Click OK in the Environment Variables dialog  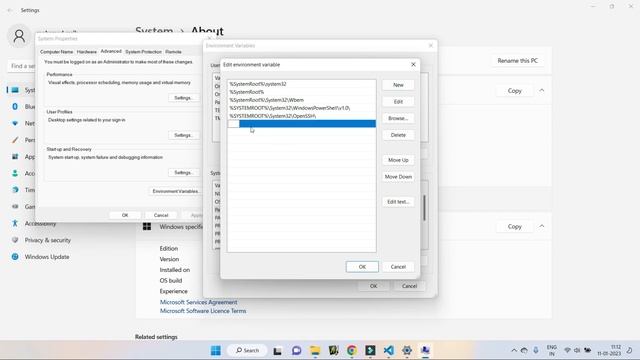coord(373,286)
